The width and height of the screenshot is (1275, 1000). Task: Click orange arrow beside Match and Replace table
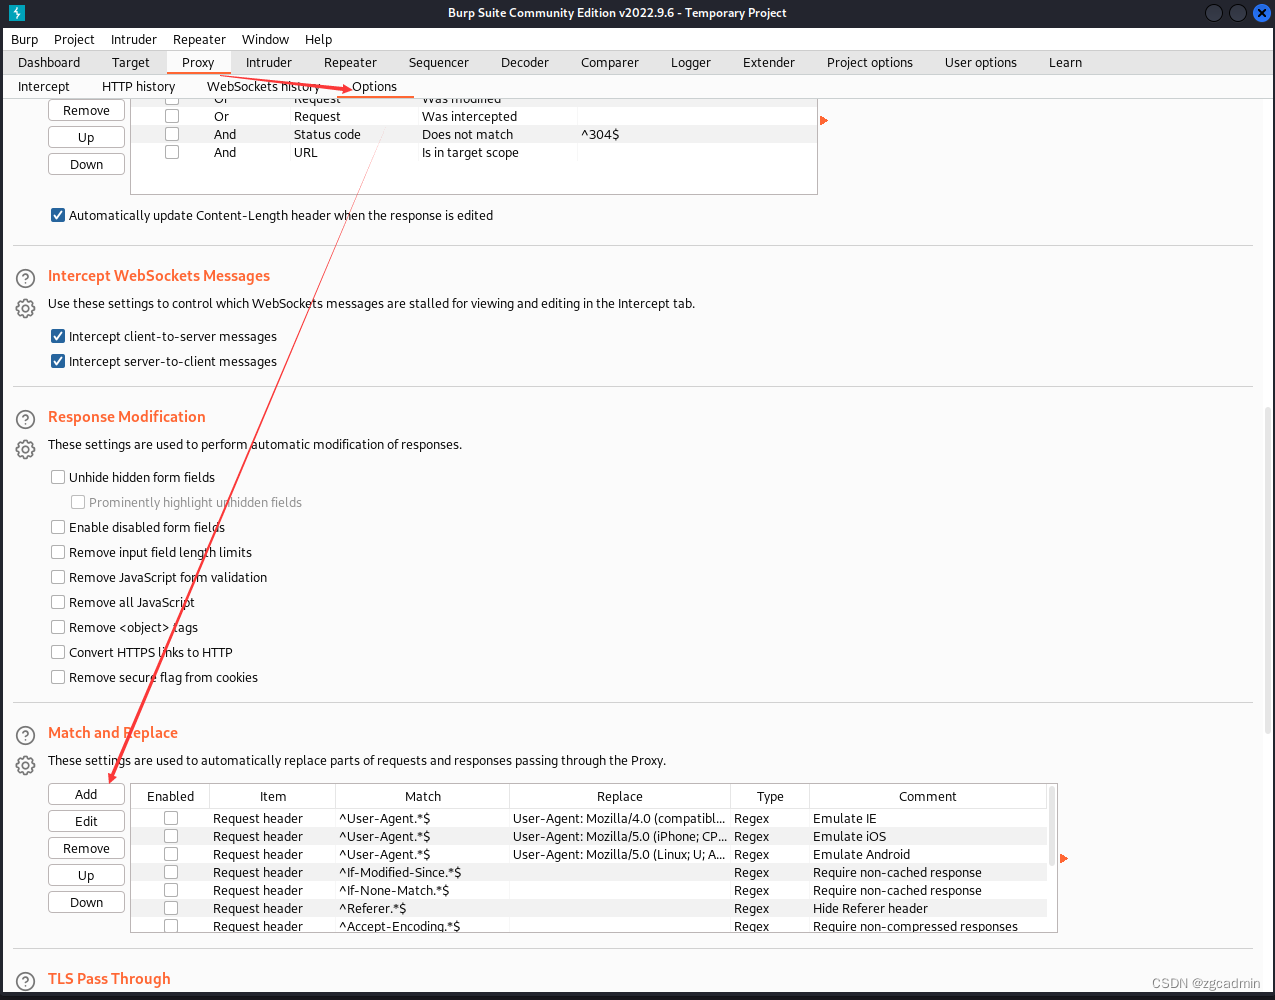(x=1064, y=859)
